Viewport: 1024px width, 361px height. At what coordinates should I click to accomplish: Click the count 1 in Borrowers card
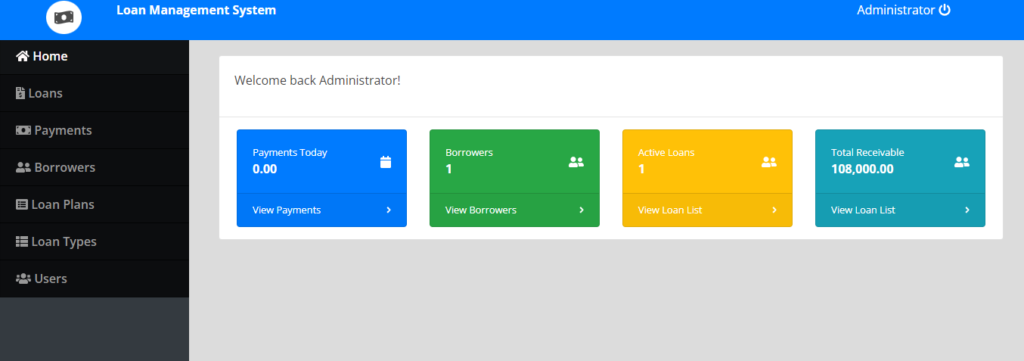click(449, 169)
